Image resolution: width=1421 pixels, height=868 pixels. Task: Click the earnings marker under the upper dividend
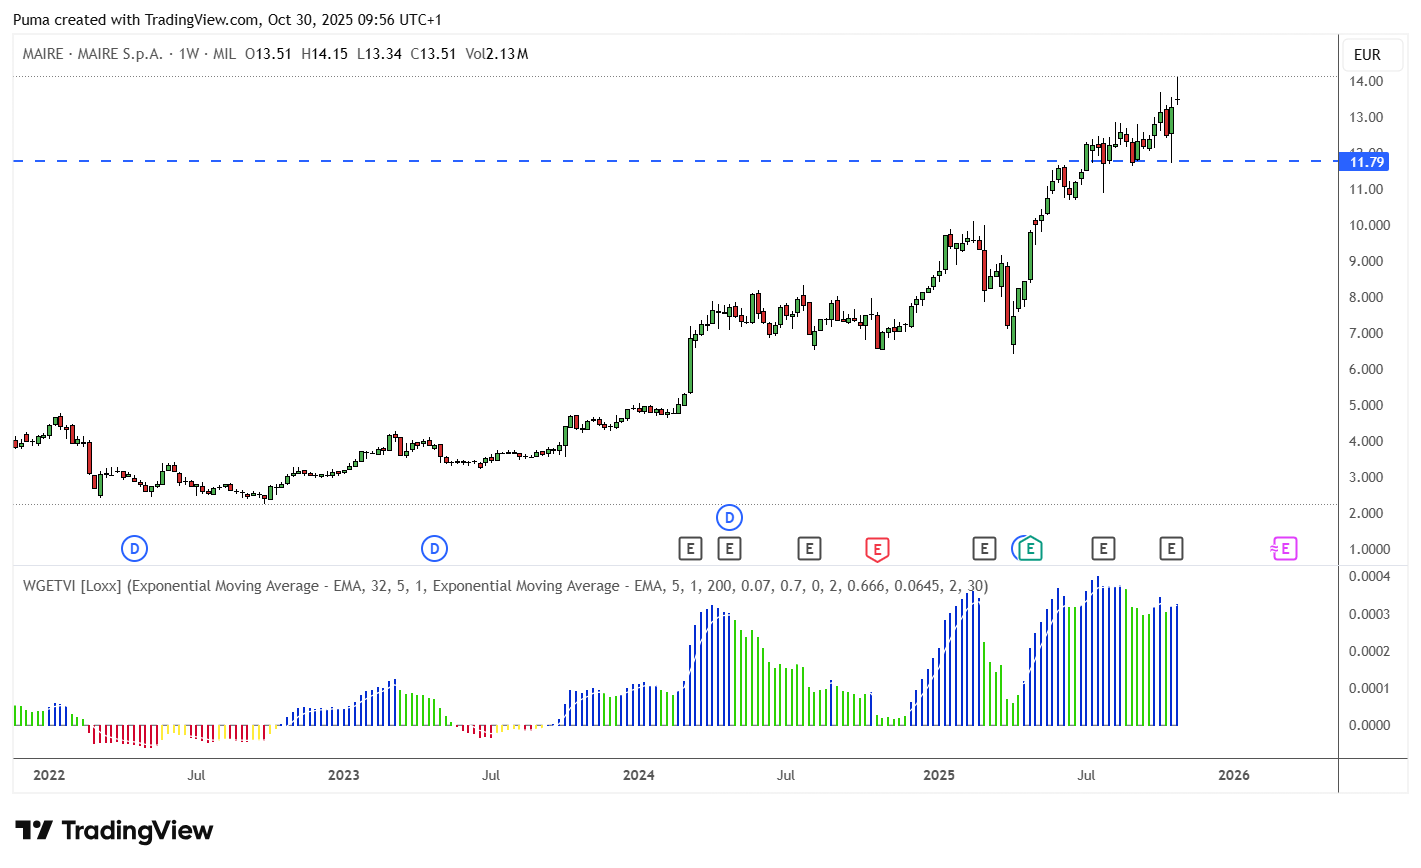pos(730,548)
